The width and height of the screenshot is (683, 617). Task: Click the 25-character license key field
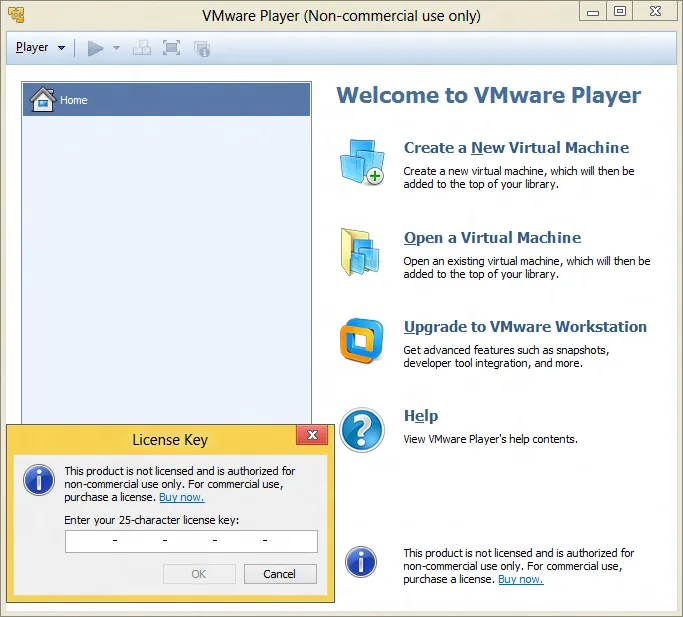(191, 541)
